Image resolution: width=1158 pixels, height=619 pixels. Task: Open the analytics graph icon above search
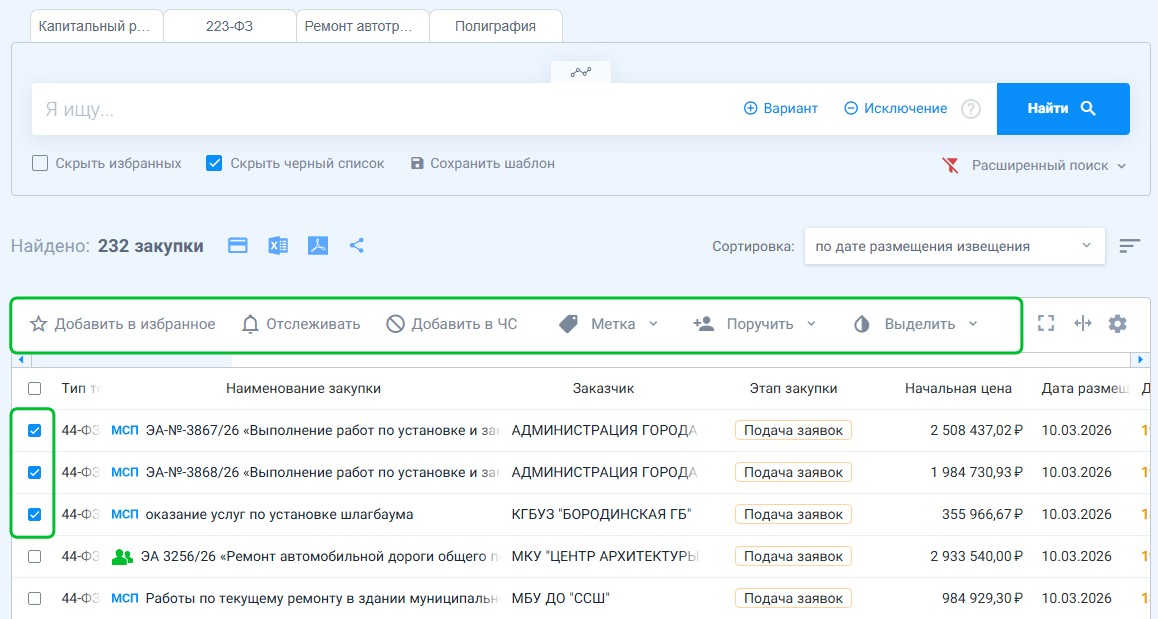580,72
